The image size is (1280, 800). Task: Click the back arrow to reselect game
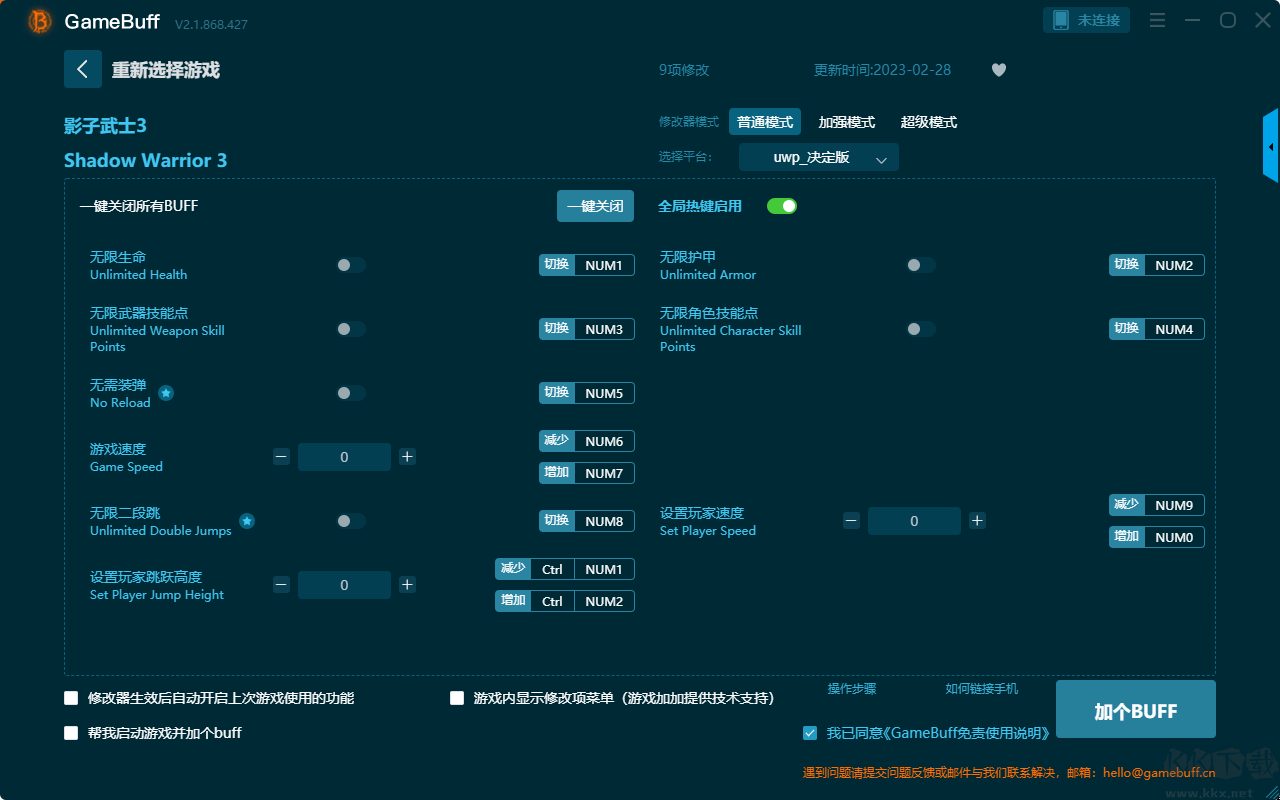pos(83,69)
